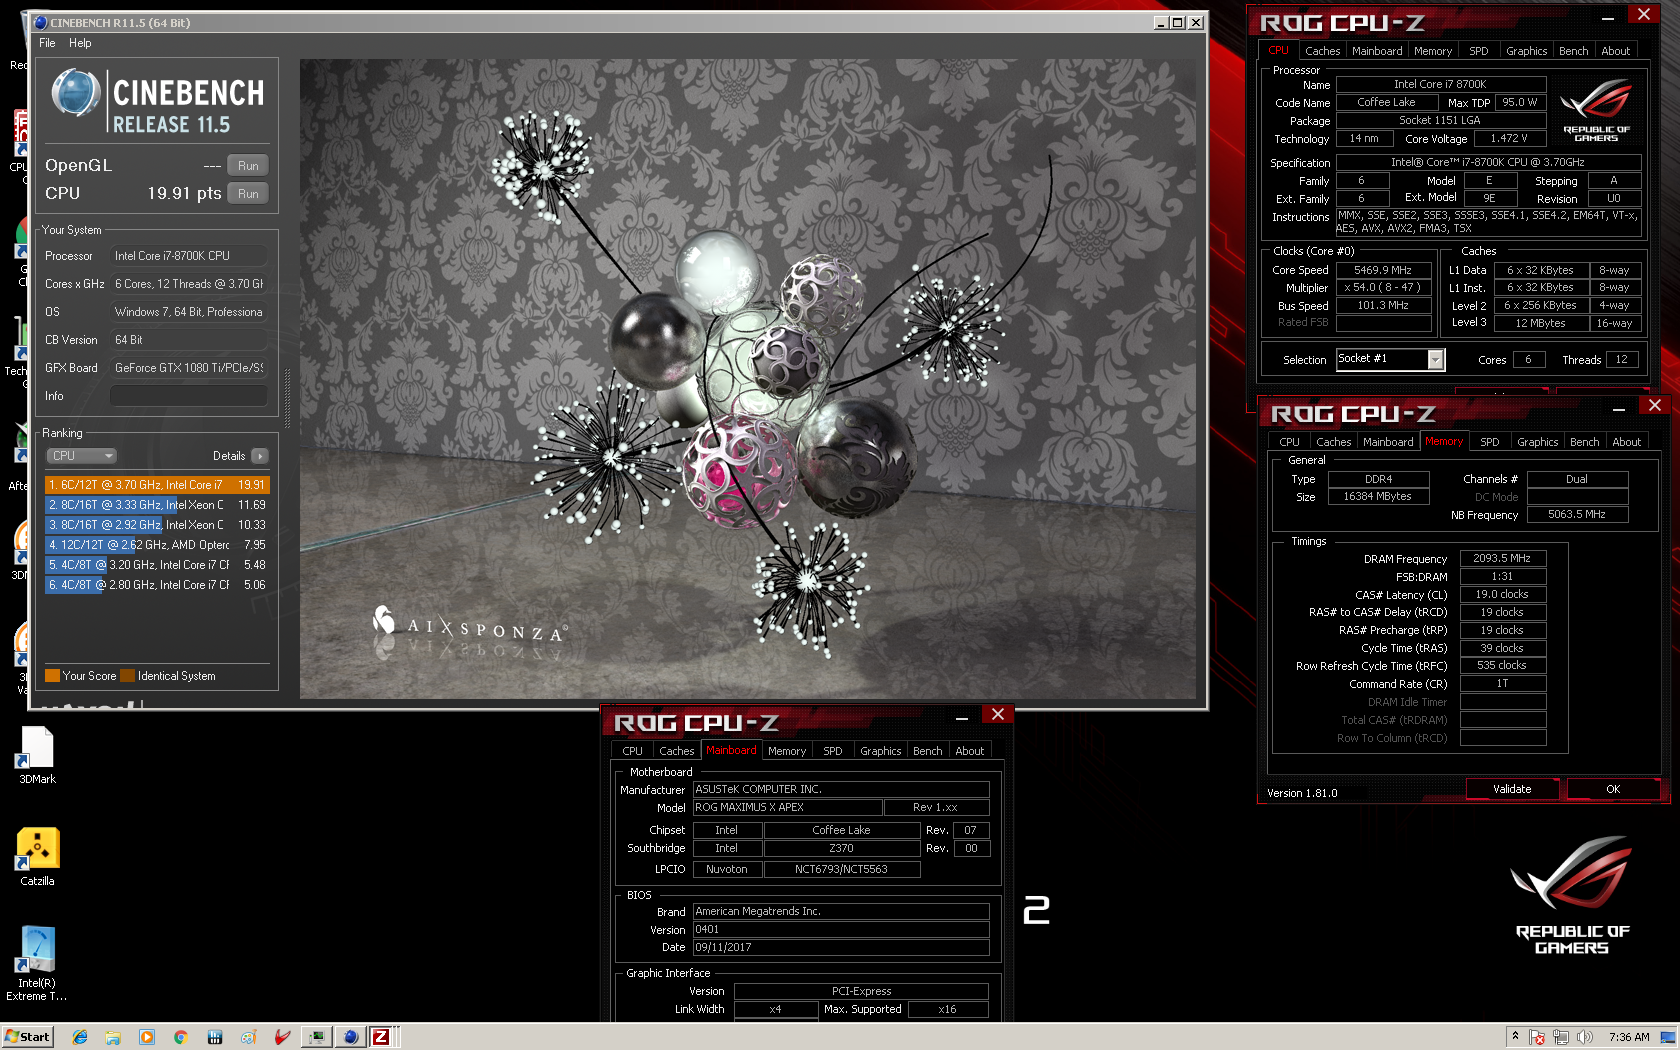Click OK in the CPU-Z Memory window
Screen dimensions: 1680x1050
[1613, 789]
